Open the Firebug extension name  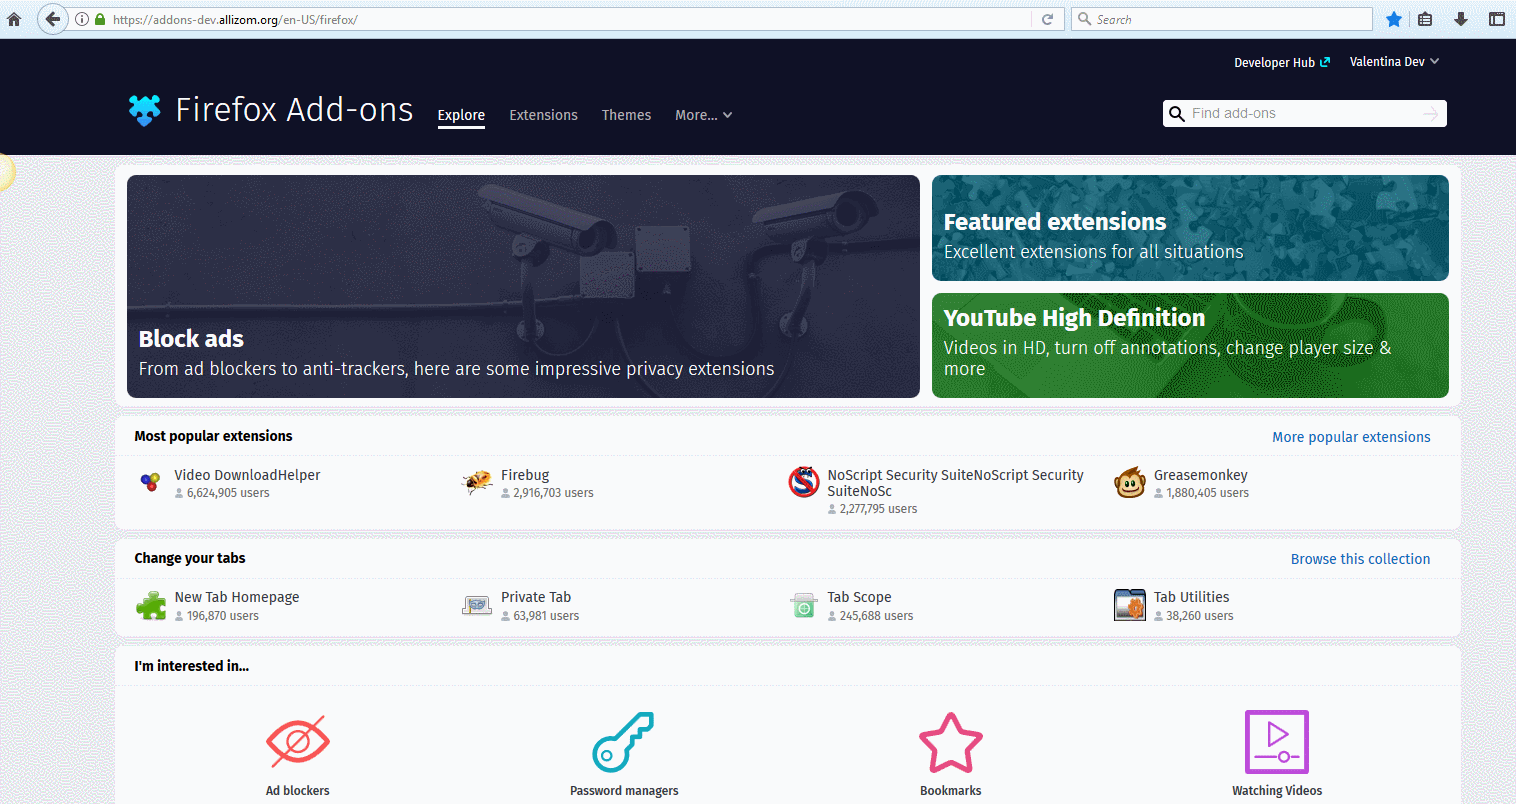tap(525, 475)
